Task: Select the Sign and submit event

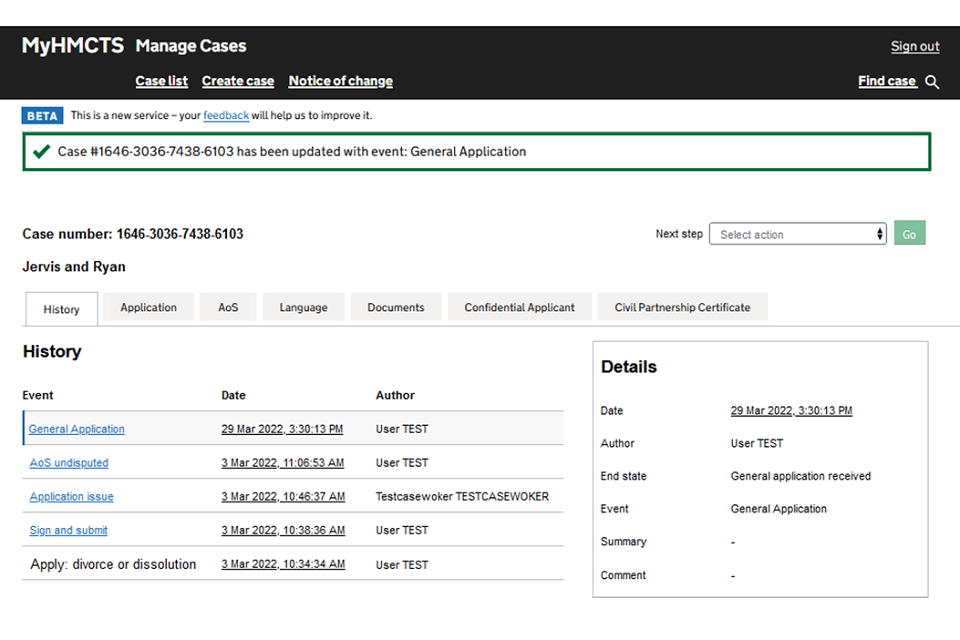Action: pos(68,531)
